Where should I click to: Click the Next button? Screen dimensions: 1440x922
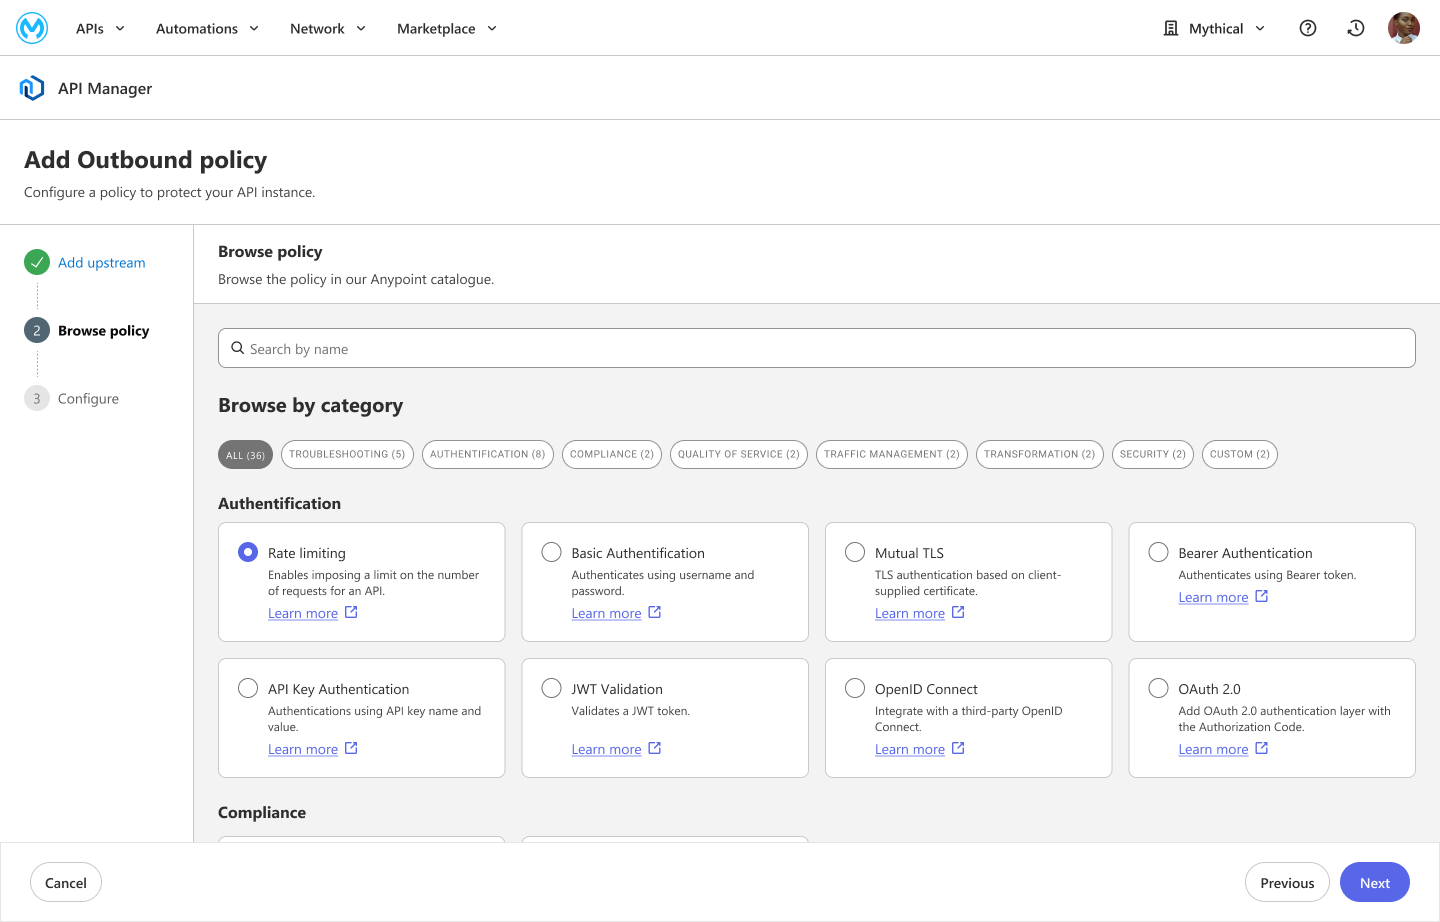point(1375,882)
